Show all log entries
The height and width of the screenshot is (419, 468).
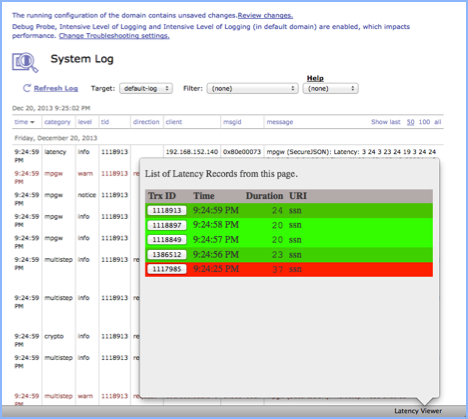pyautogui.click(x=437, y=122)
